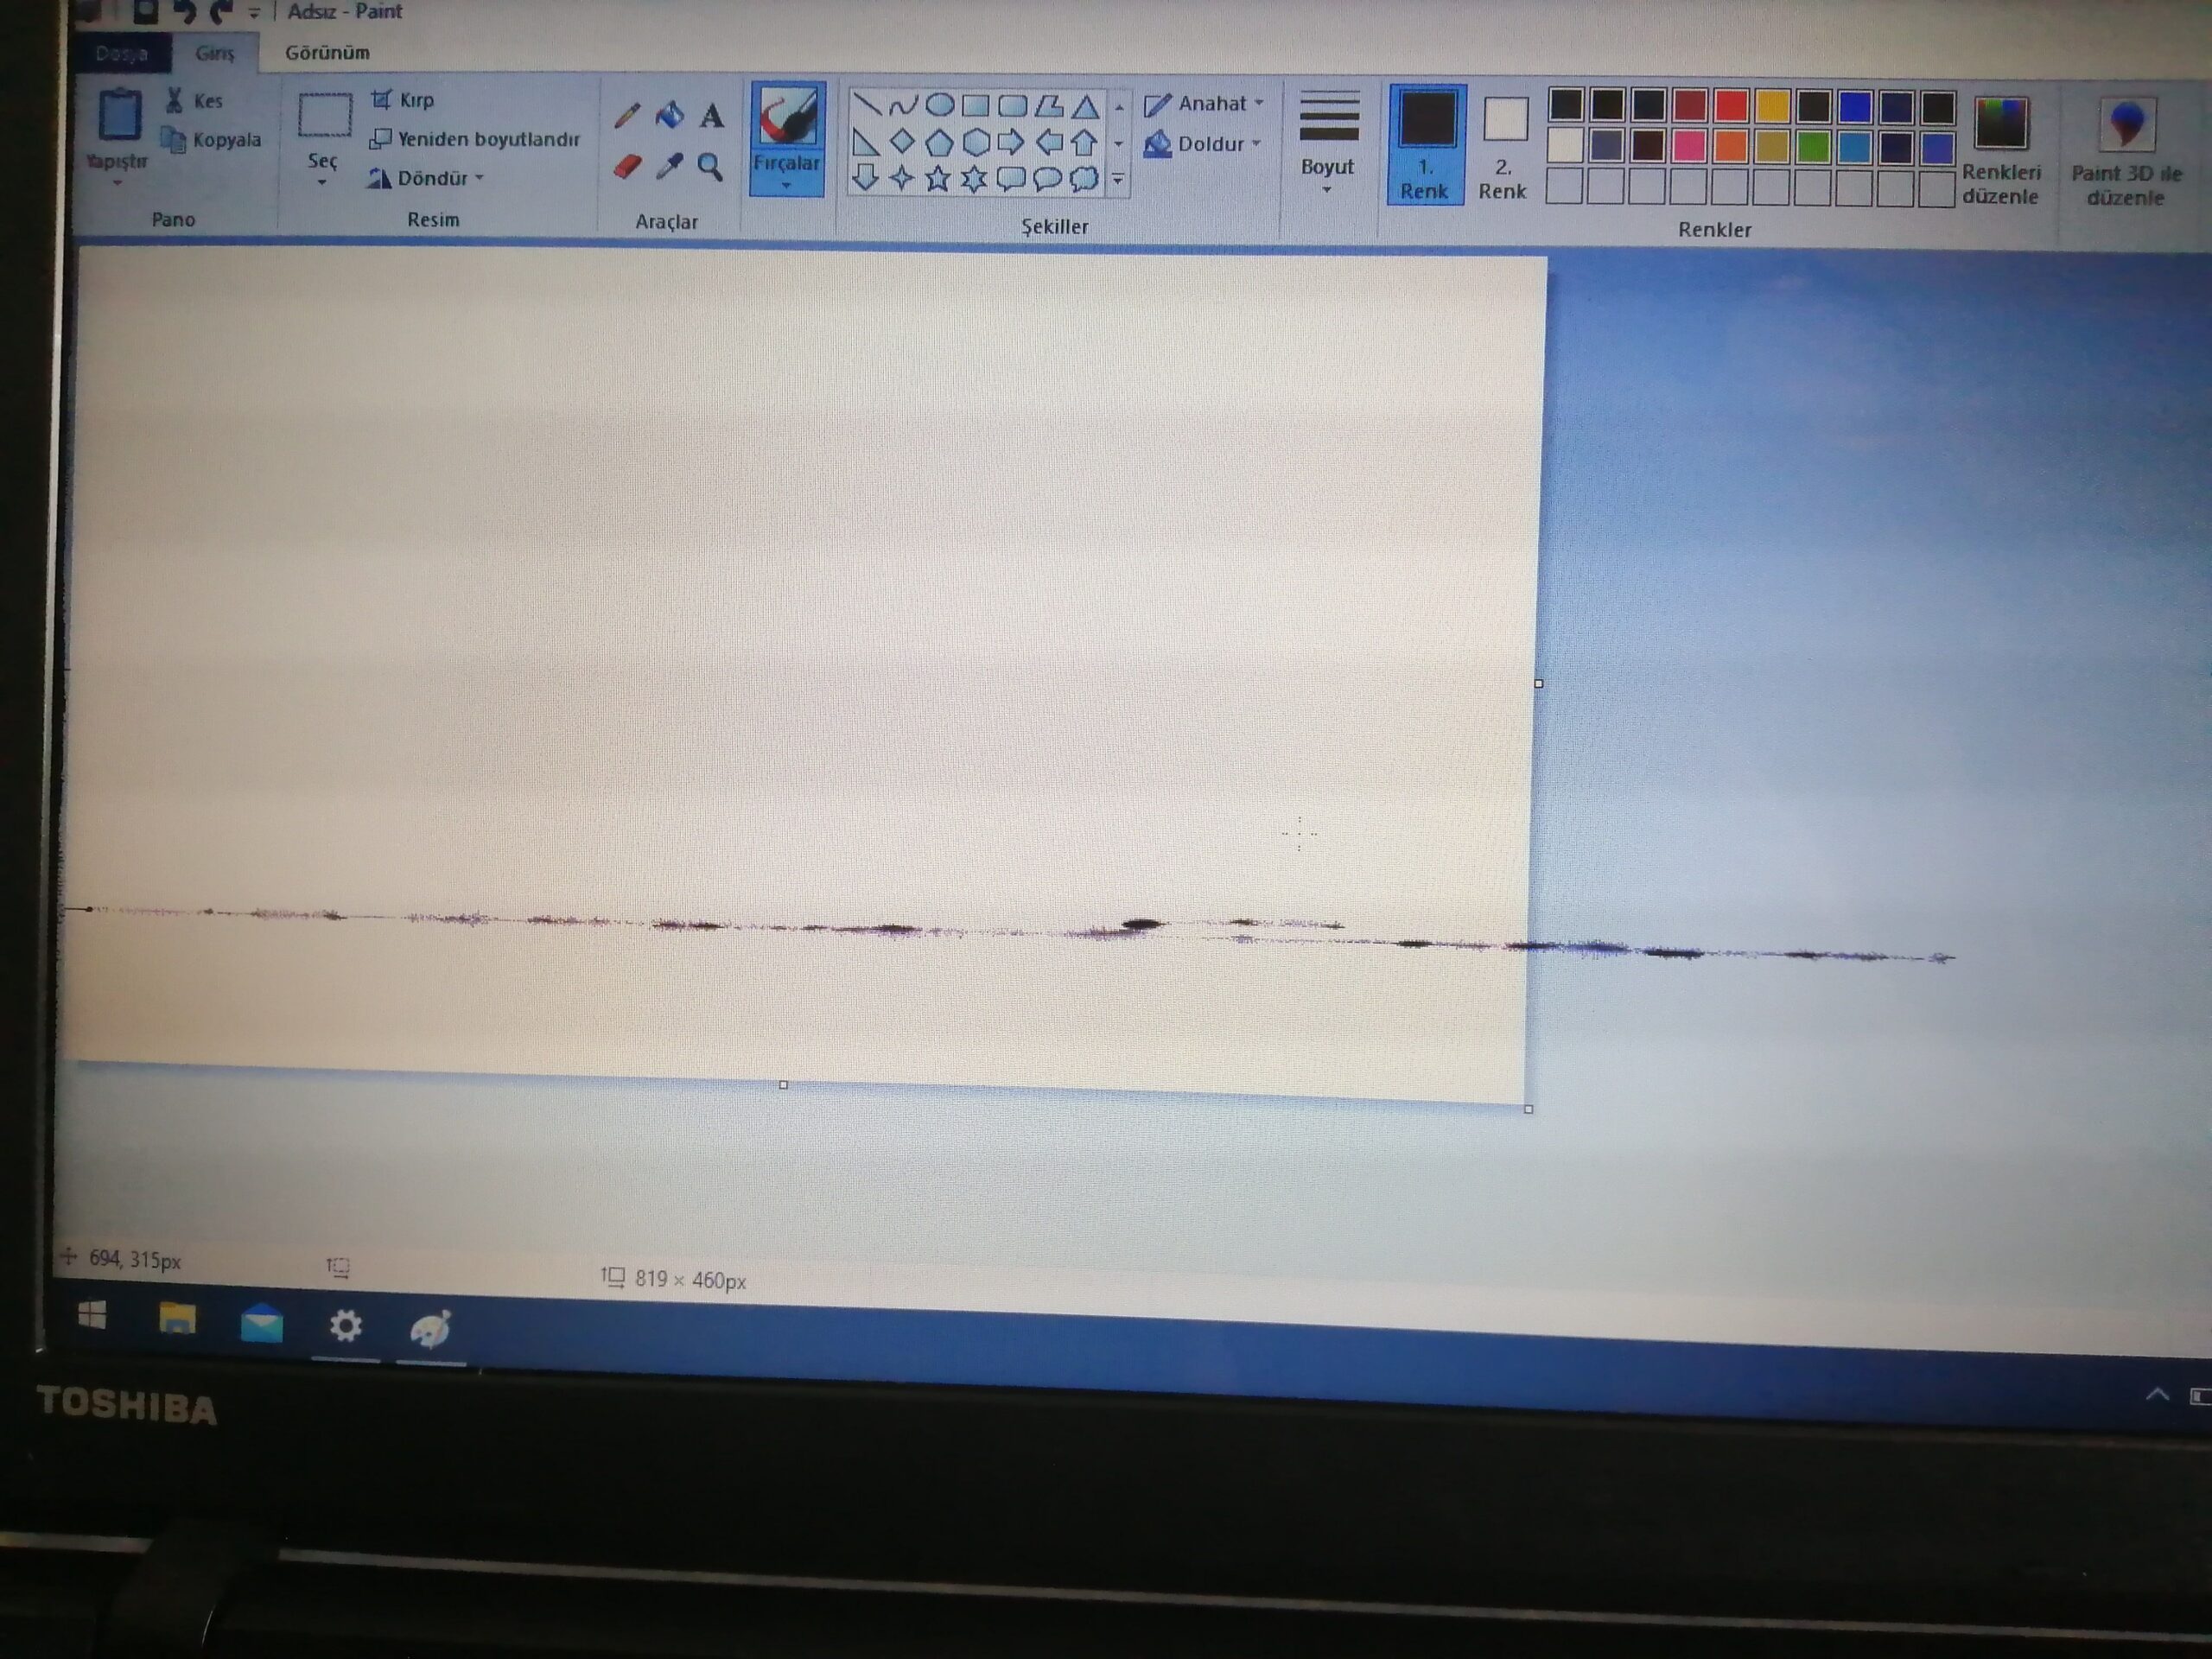Viewport: 2212px width, 1659px height.
Task: Choose the Up arrow shape
Action: point(1084,144)
